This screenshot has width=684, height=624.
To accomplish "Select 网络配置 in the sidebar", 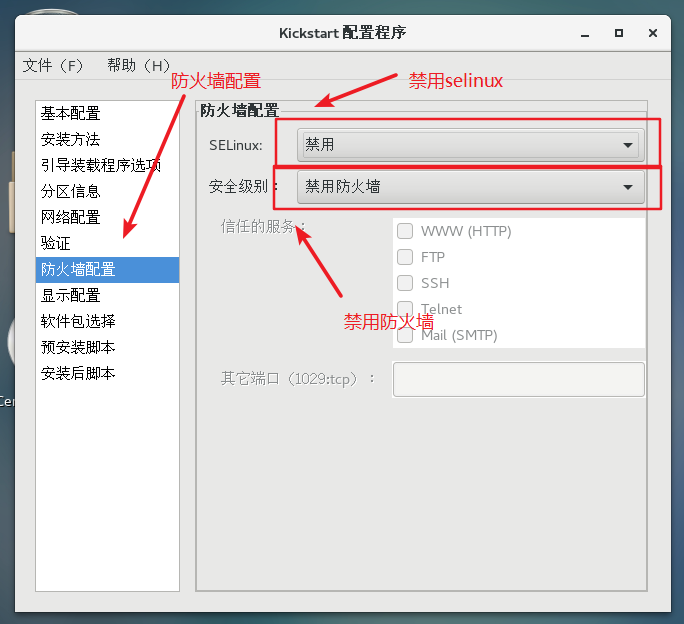I will [107, 217].
